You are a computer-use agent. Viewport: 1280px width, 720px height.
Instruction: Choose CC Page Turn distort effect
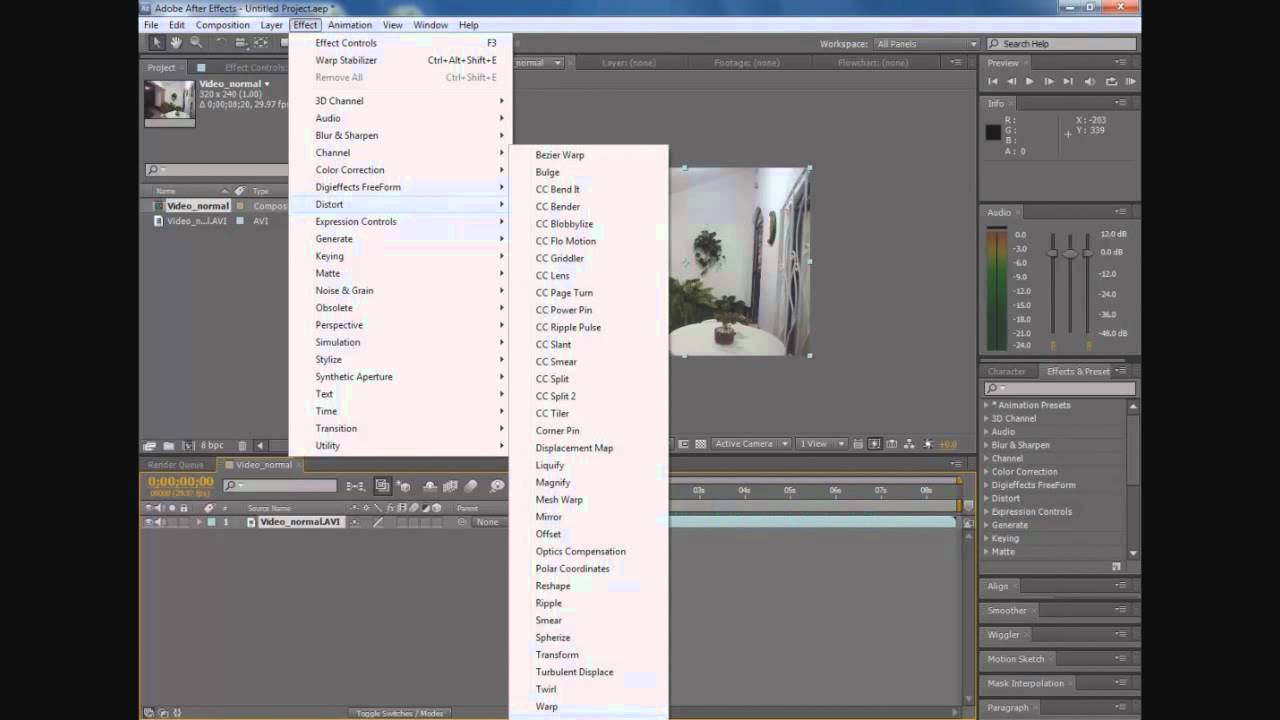[589, 293]
